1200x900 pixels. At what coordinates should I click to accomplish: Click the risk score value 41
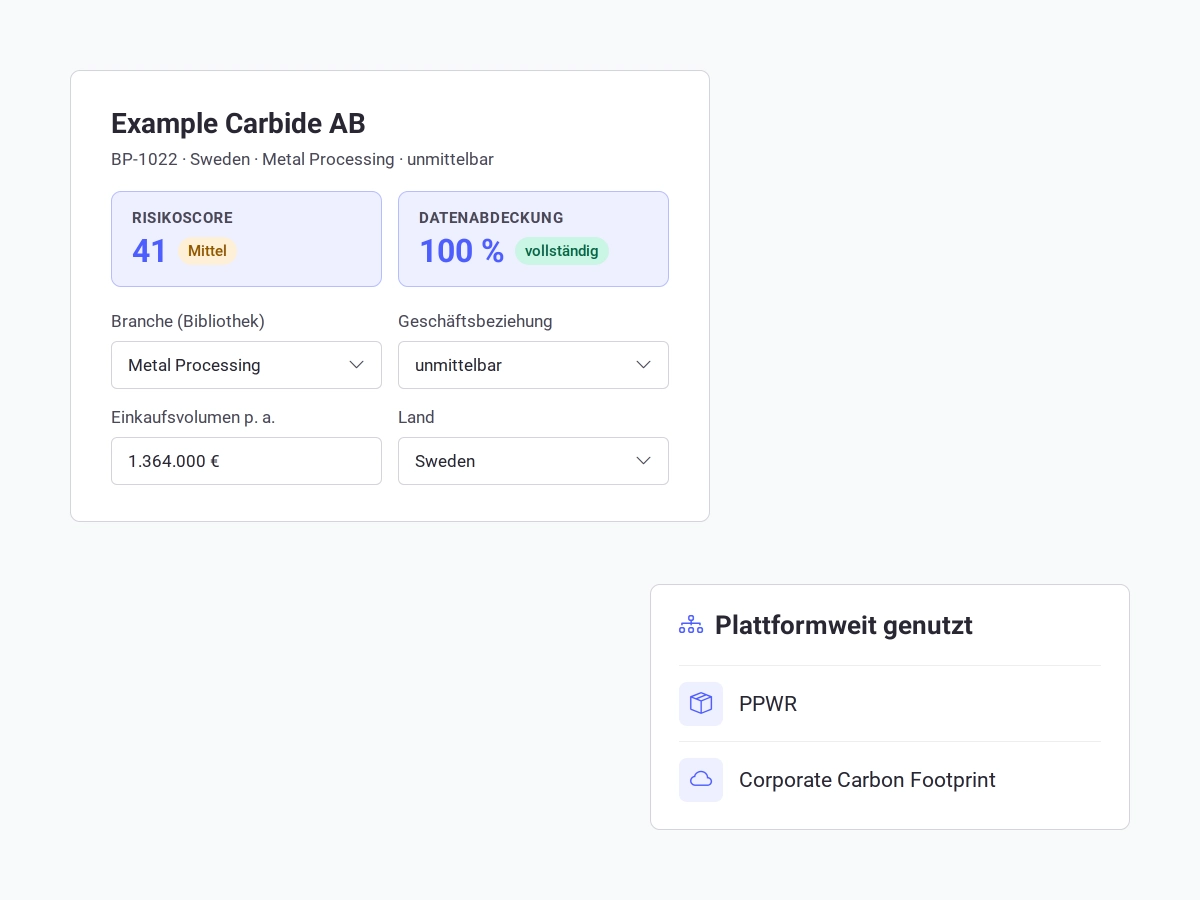[x=150, y=251]
